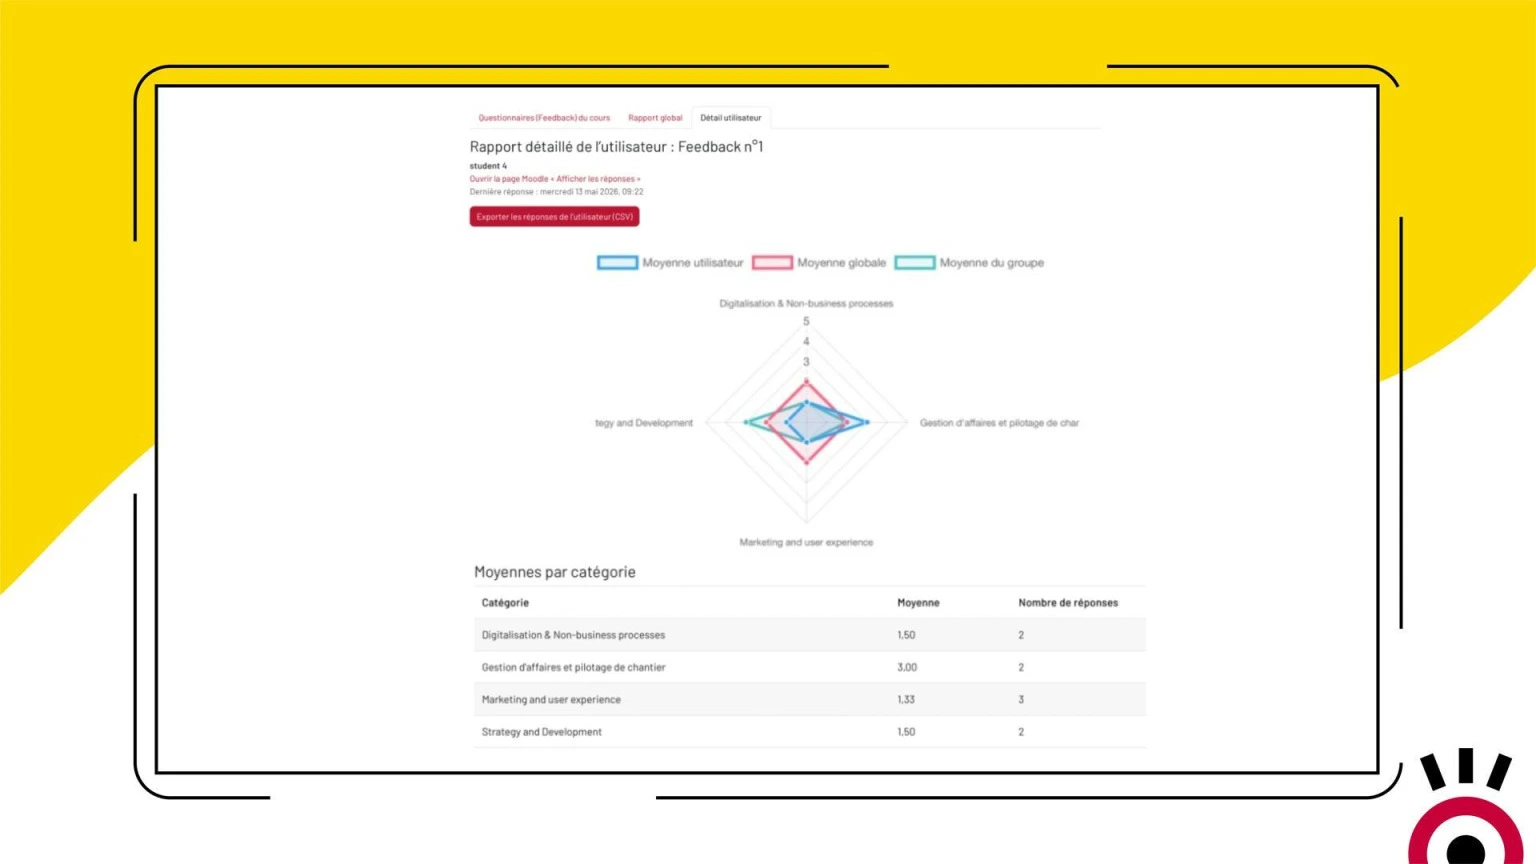Click the Rapport détaillé de l'utilisateur heading
Screen dimensions: 1536x864
[616, 147]
